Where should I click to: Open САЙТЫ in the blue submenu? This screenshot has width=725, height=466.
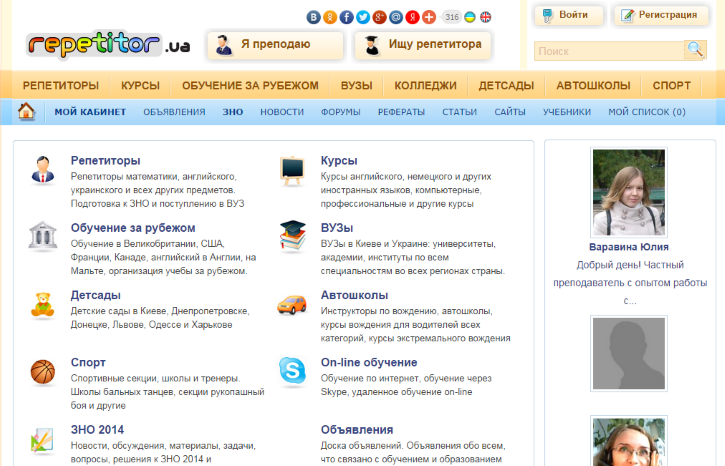click(x=510, y=112)
